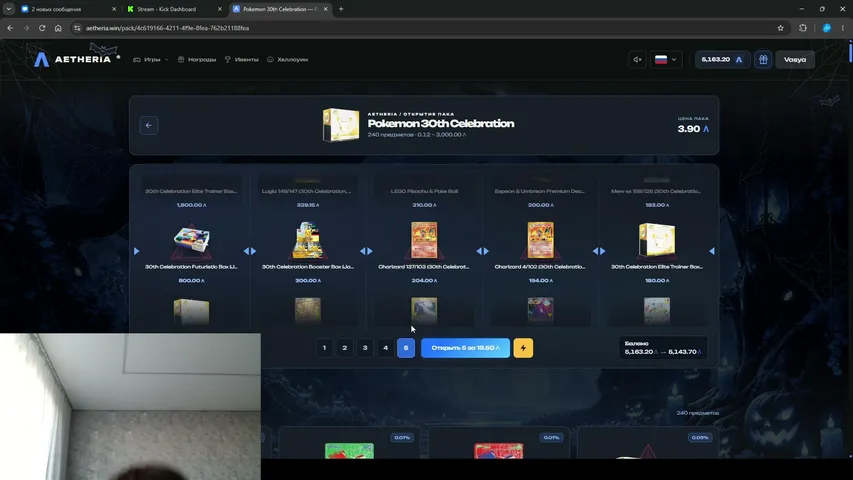Screen dimensions: 853x480
Task: Open a new browser tab
Action: click(x=341, y=9)
